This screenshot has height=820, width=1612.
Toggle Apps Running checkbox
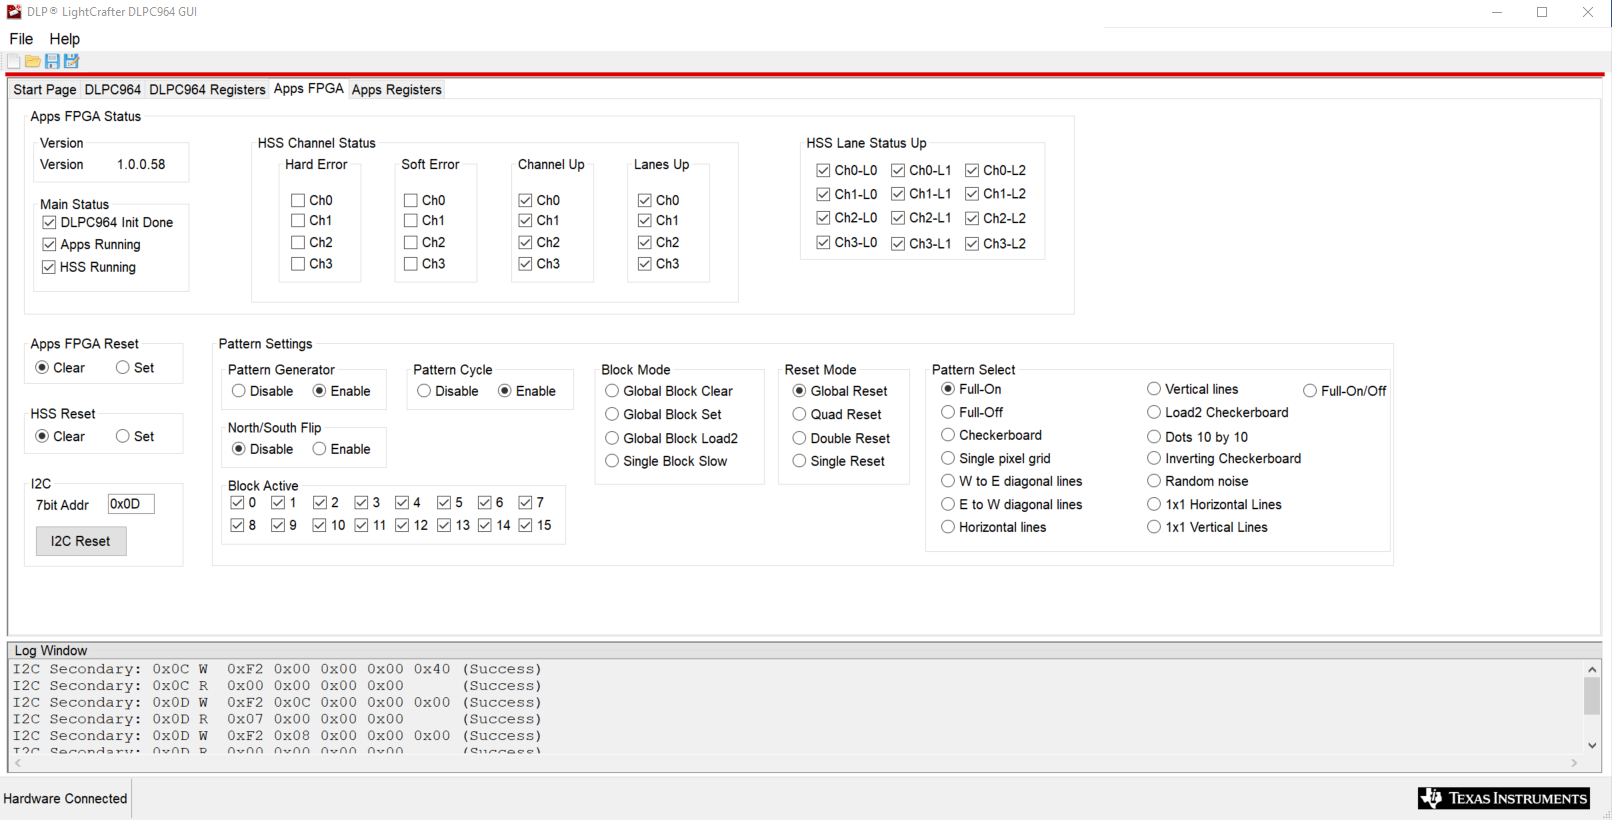coord(49,244)
